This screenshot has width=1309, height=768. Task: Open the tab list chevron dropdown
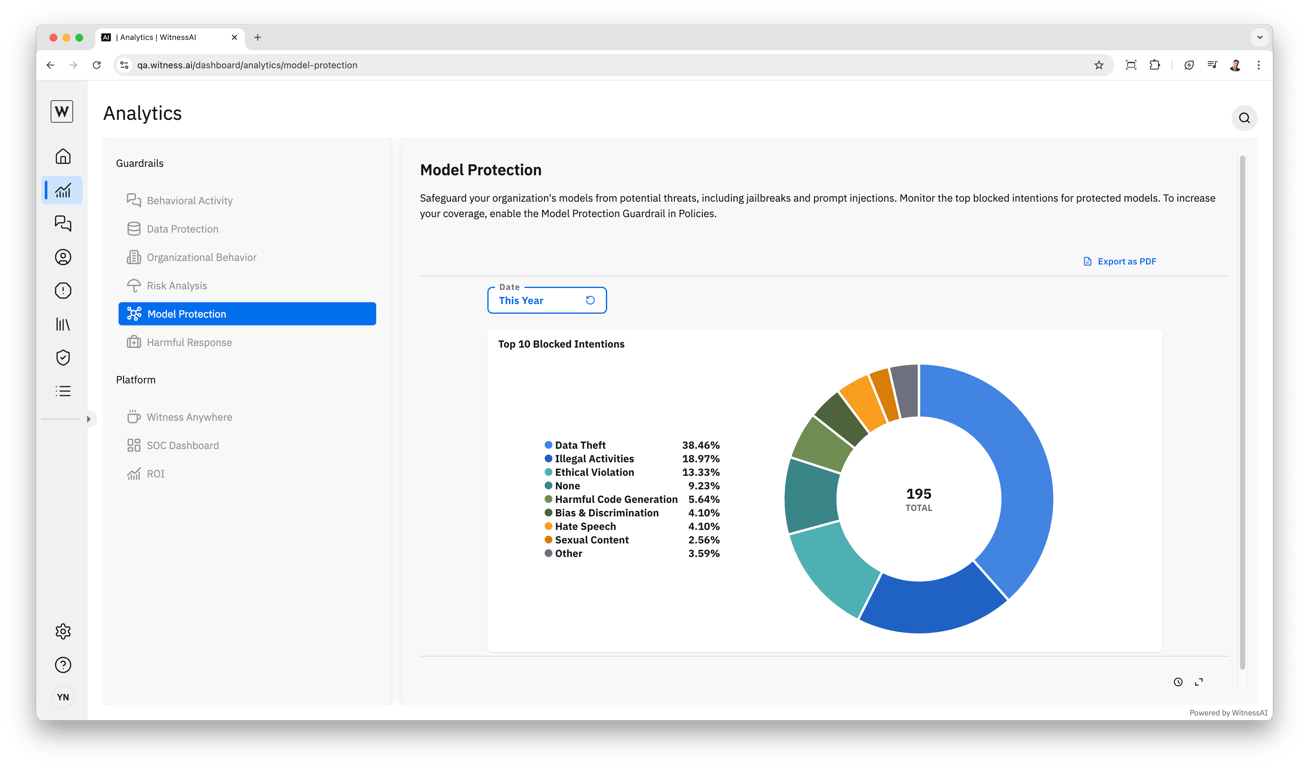pyautogui.click(x=1260, y=37)
